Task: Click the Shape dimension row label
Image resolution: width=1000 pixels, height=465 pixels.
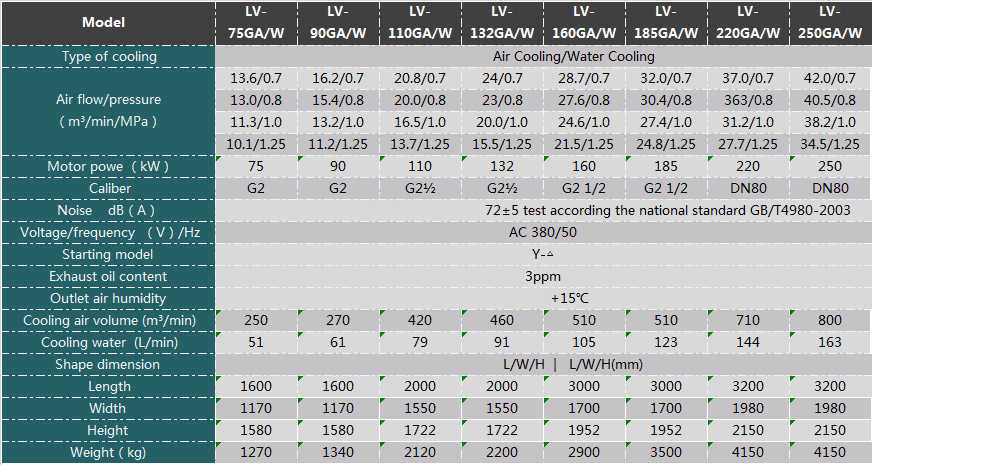Action: pos(108,364)
